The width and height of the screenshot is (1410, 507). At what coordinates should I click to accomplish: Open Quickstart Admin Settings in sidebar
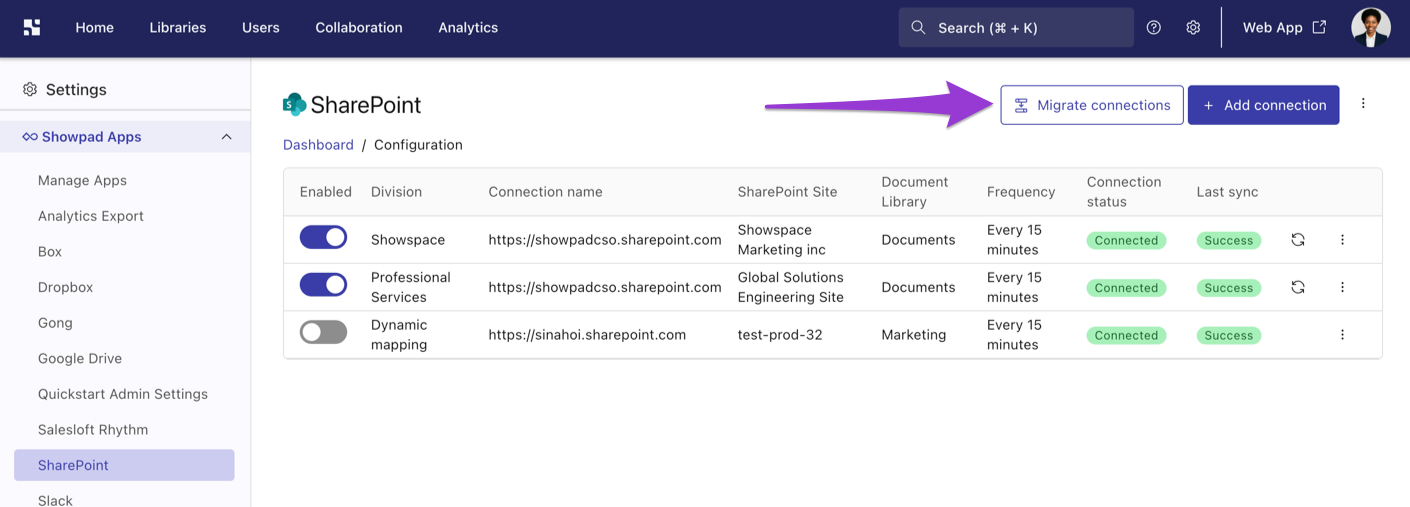[x=123, y=394]
